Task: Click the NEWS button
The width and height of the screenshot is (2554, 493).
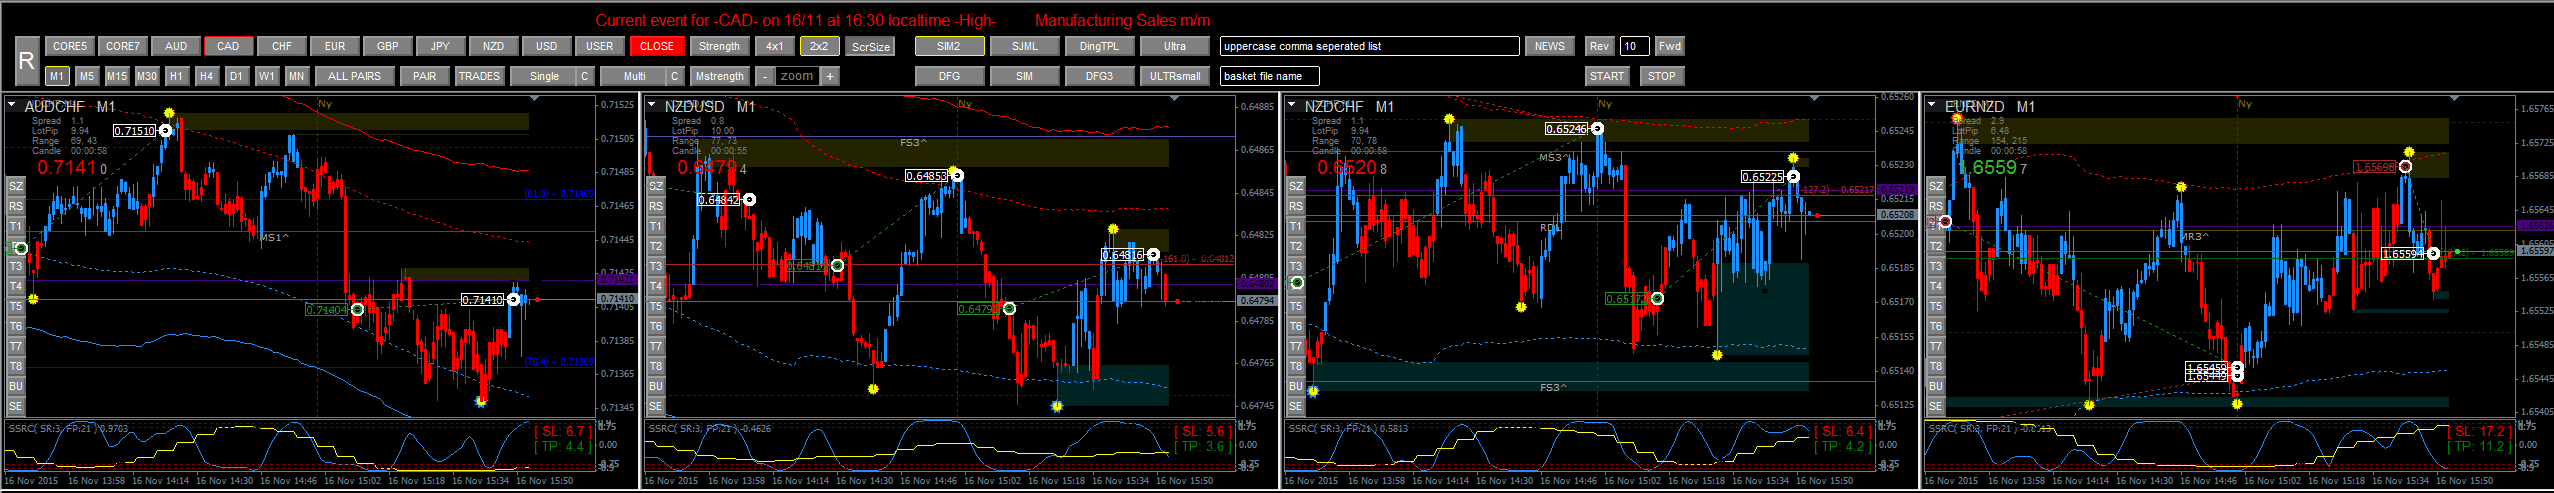Action: [1550, 46]
